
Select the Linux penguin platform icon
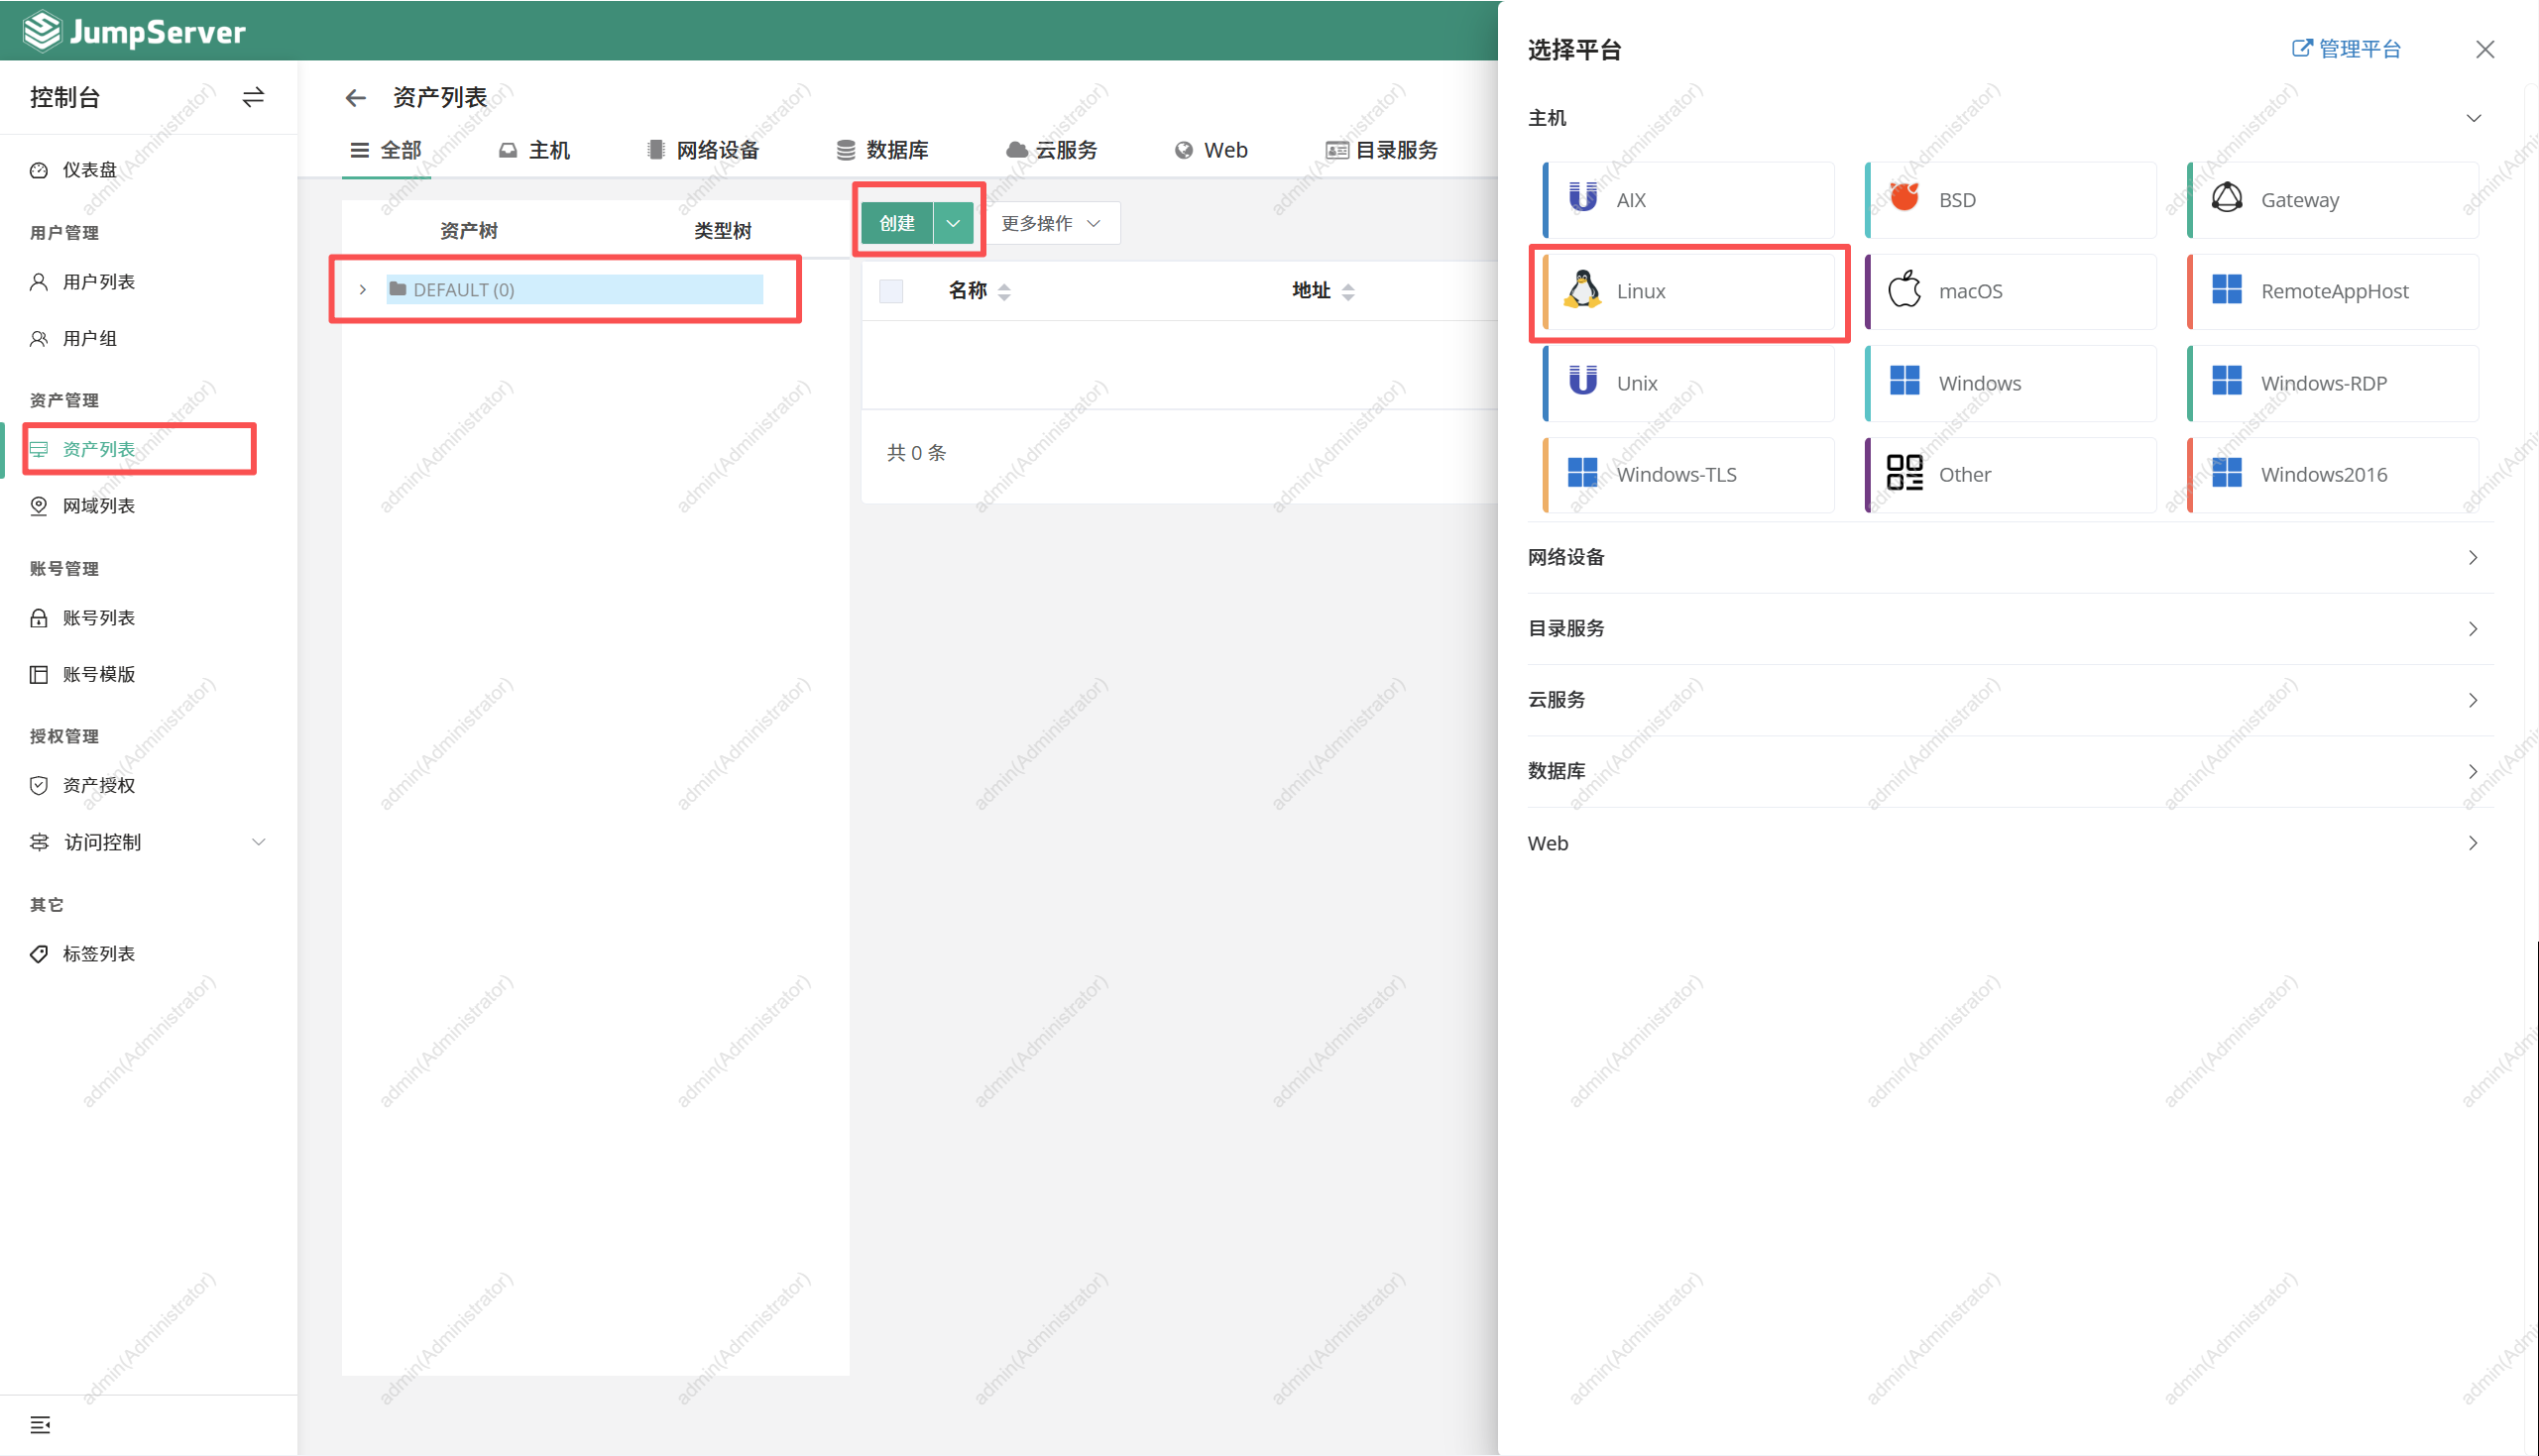point(1582,291)
